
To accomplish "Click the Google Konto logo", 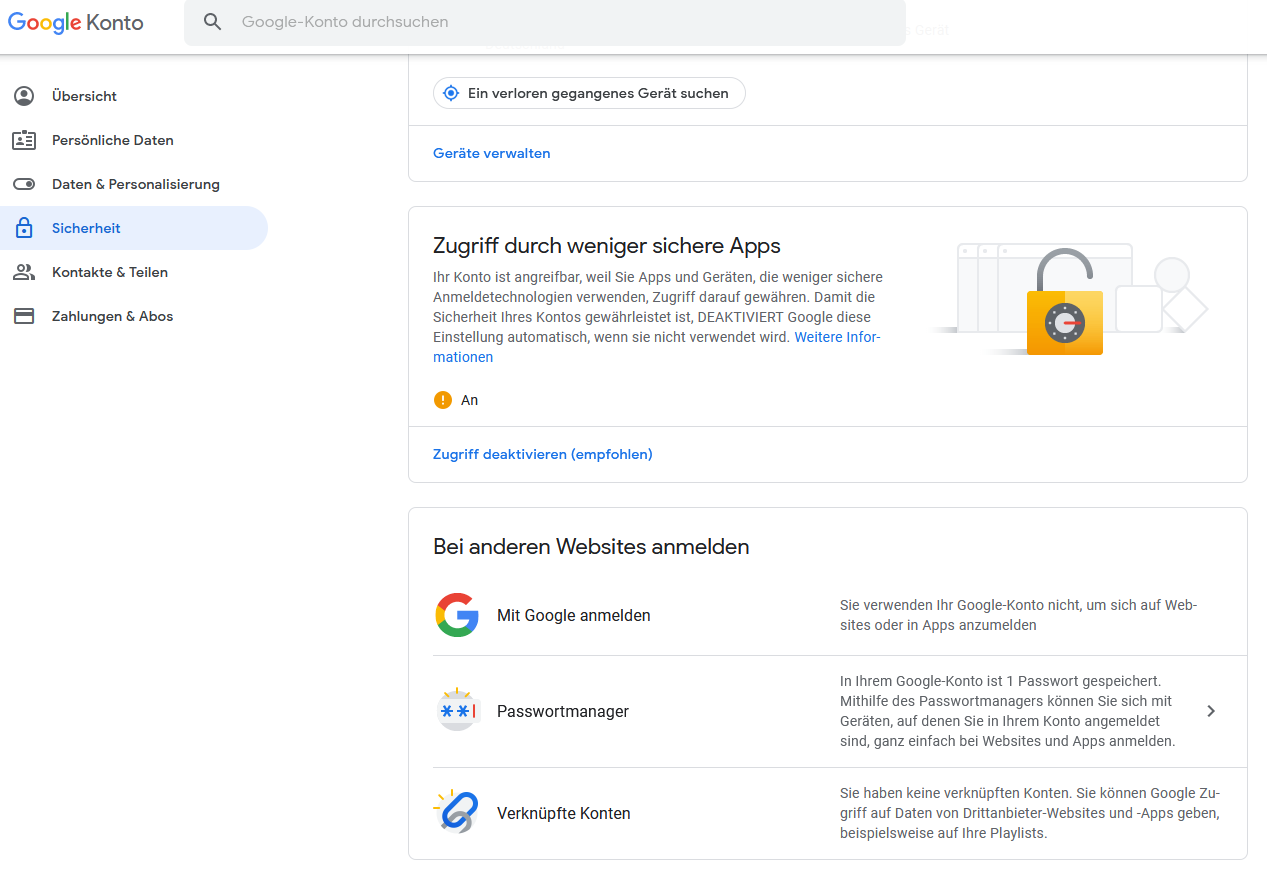I will 76,22.
